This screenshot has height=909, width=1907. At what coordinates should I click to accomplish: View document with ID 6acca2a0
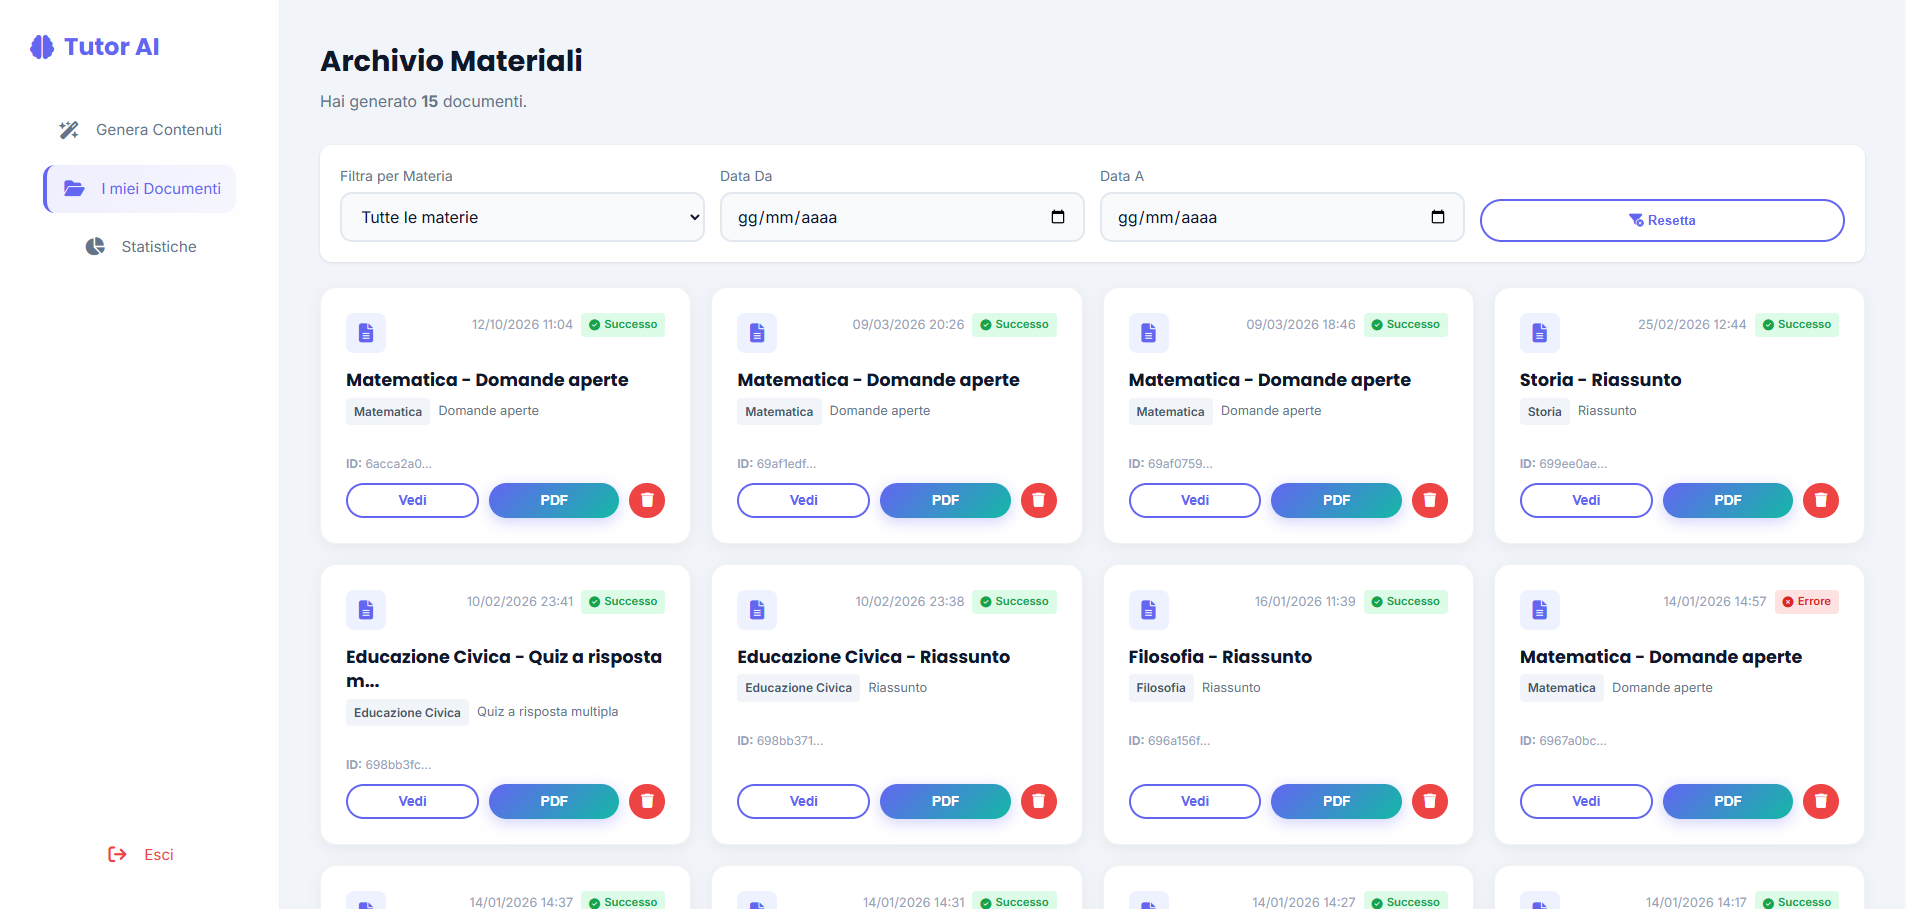(412, 500)
